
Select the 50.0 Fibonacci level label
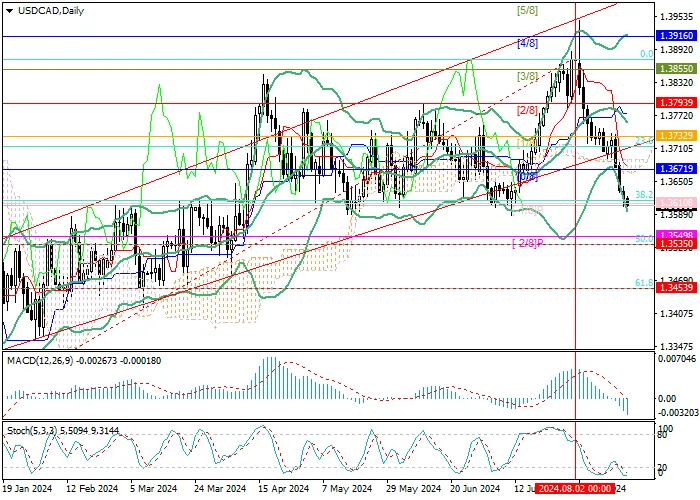click(x=644, y=239)
